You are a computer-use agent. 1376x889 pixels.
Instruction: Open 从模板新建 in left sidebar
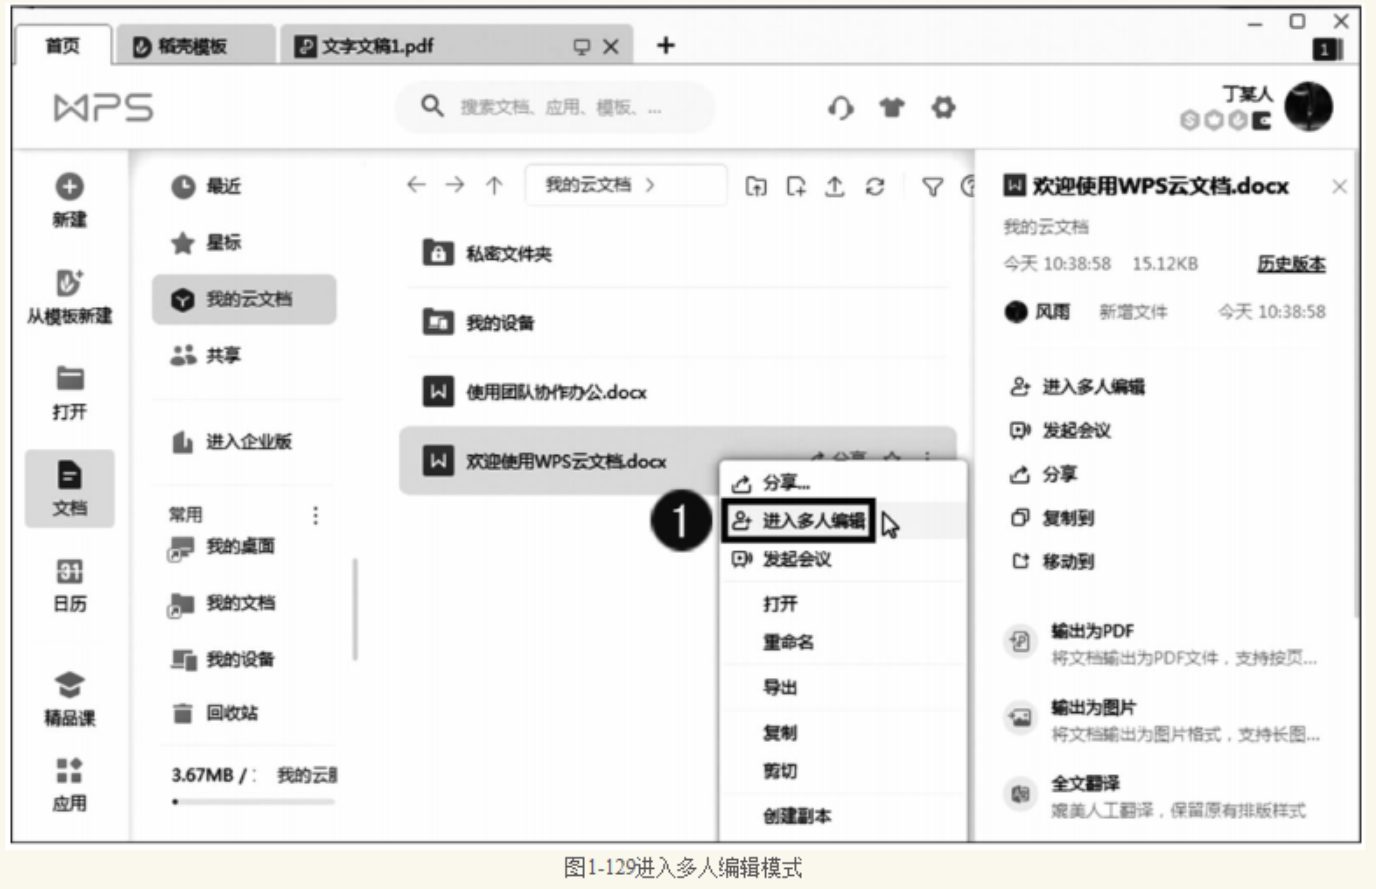point(69,298)
